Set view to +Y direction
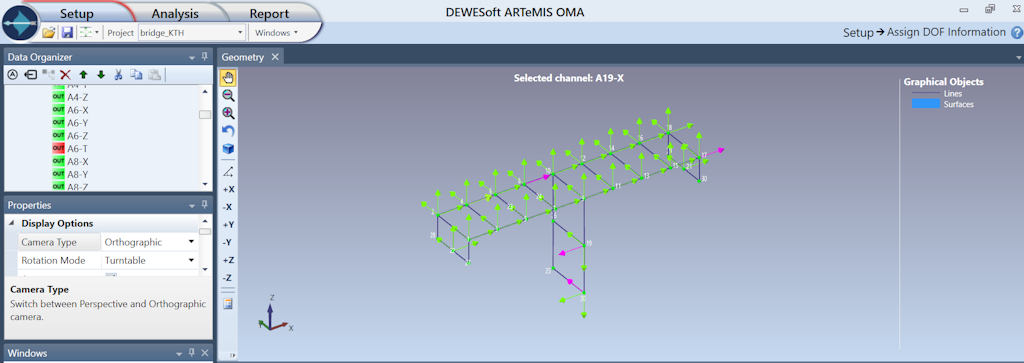Image resolution: width=1024 pixels, height=363 pixels. [x=229, y=225]
